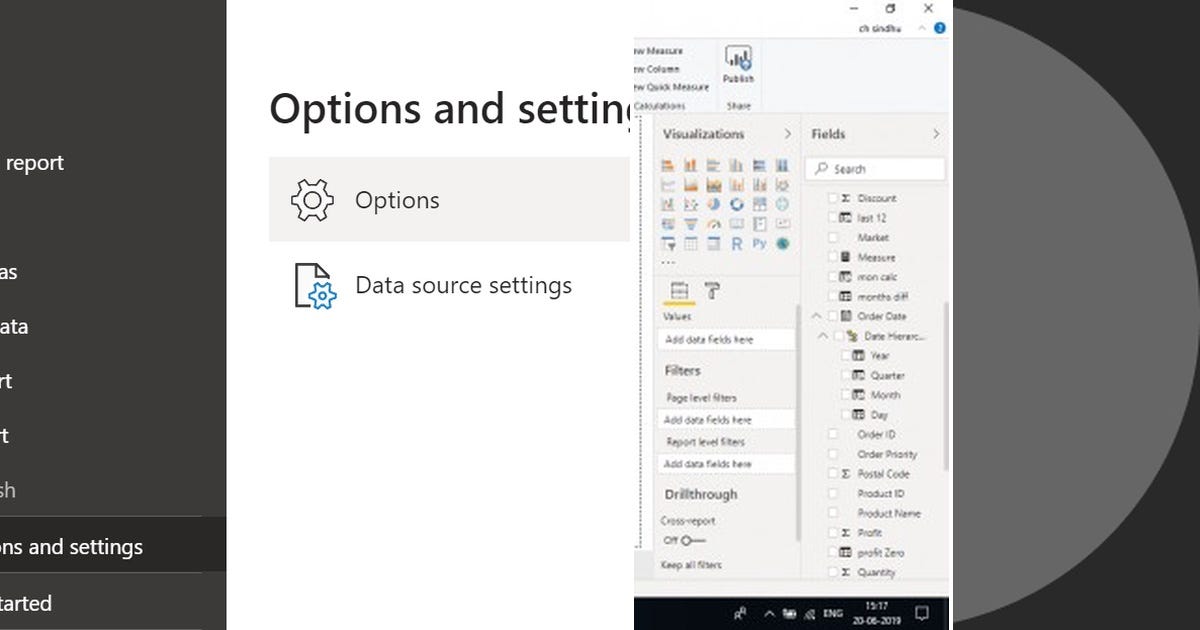Image resolution: width=1200 pixels, height=630 pixels.
Task: Click the Fields search box
Action: 875,168
